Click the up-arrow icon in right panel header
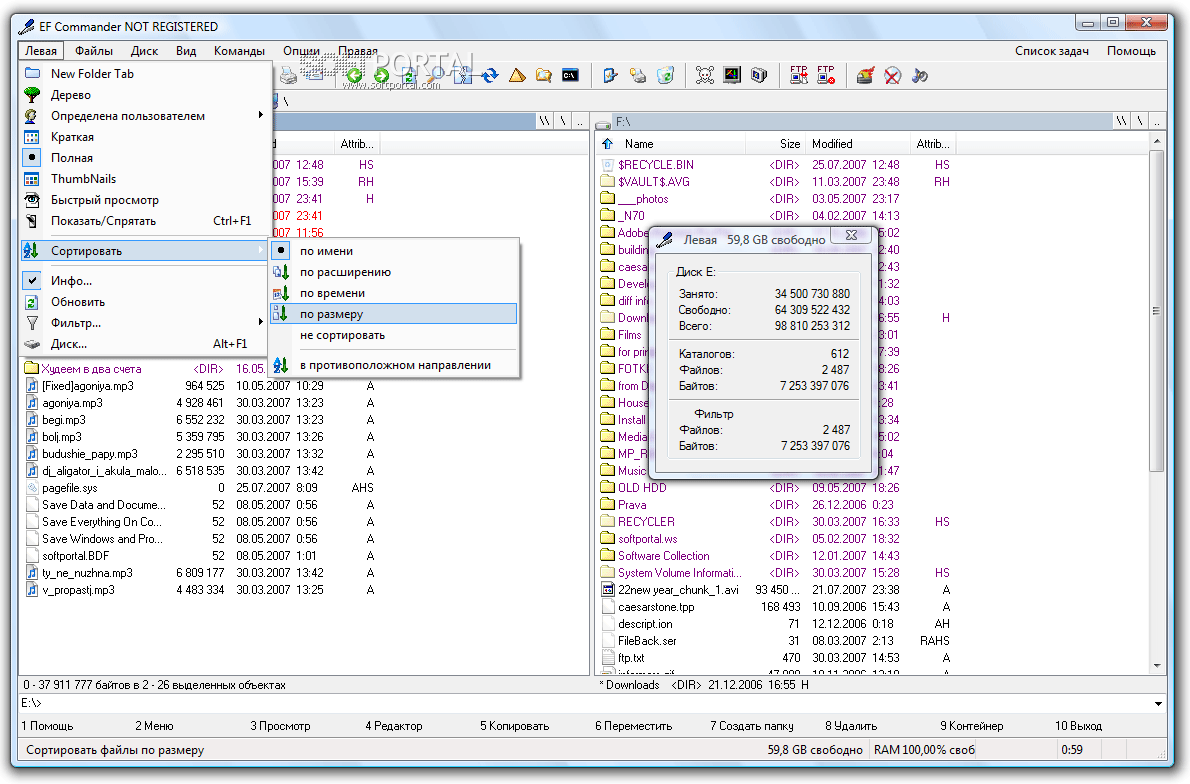This screenshot has height=784, width=1190. [607, 143]
